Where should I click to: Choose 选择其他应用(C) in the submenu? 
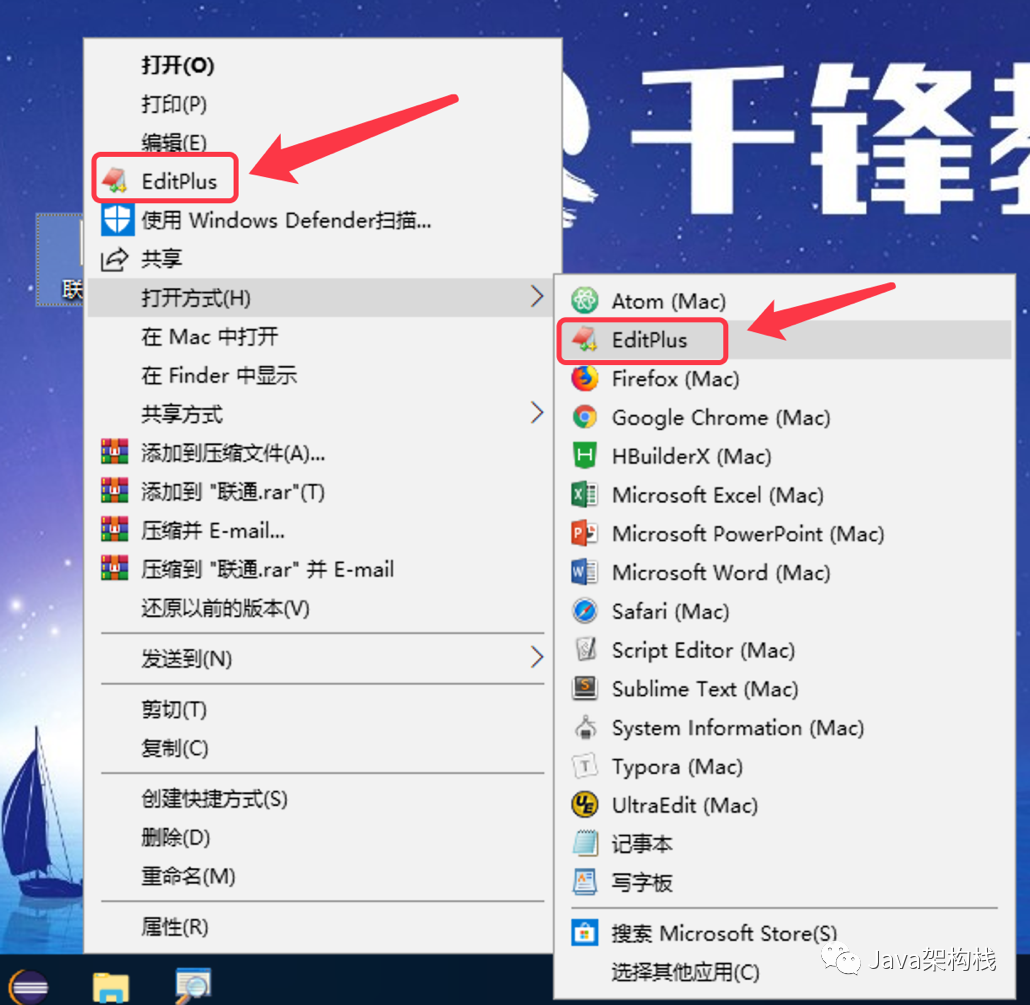tap(685, 972)
